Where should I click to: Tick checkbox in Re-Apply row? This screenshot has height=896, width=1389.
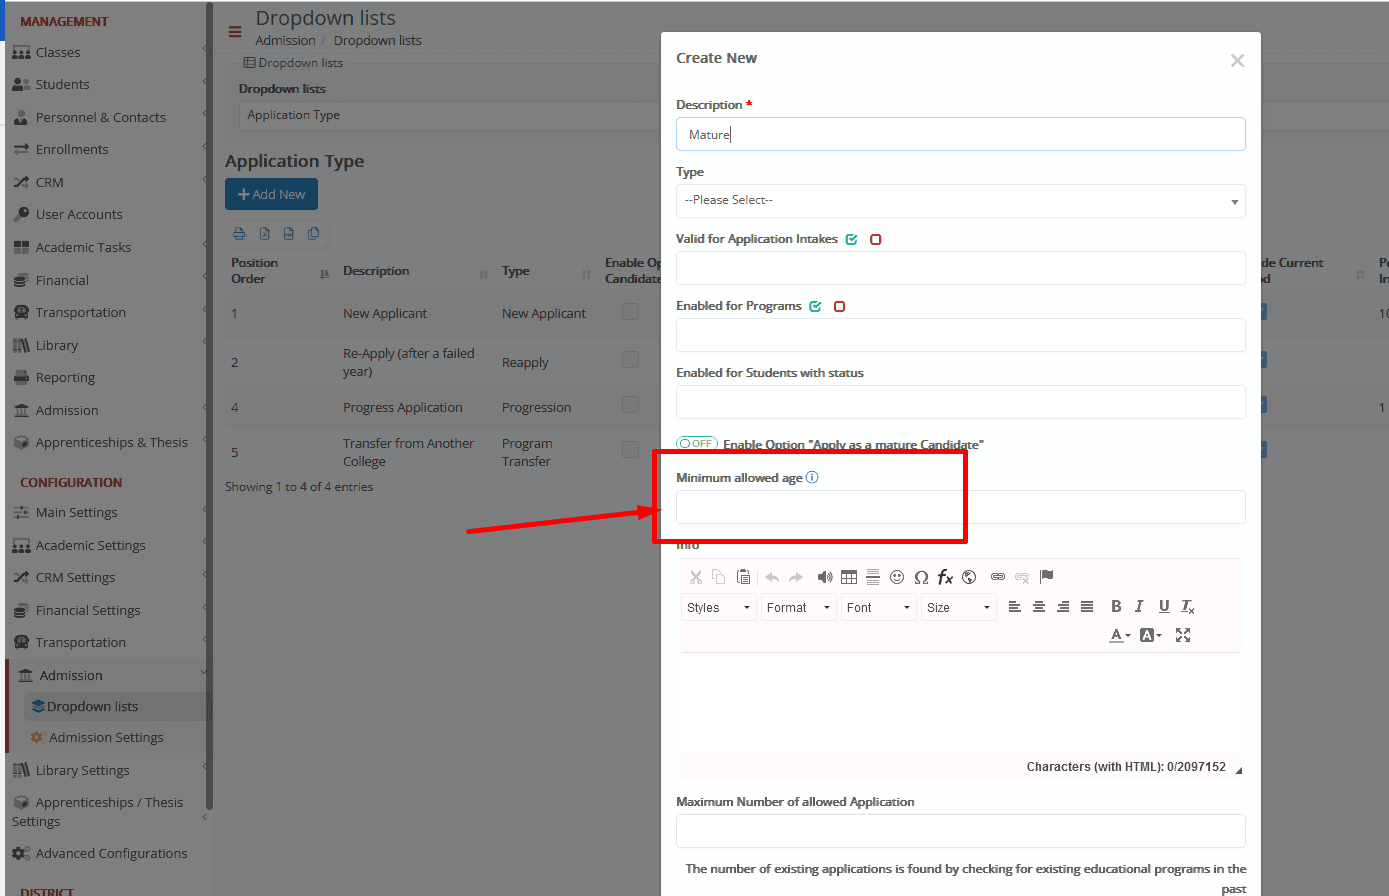point(630,359)
